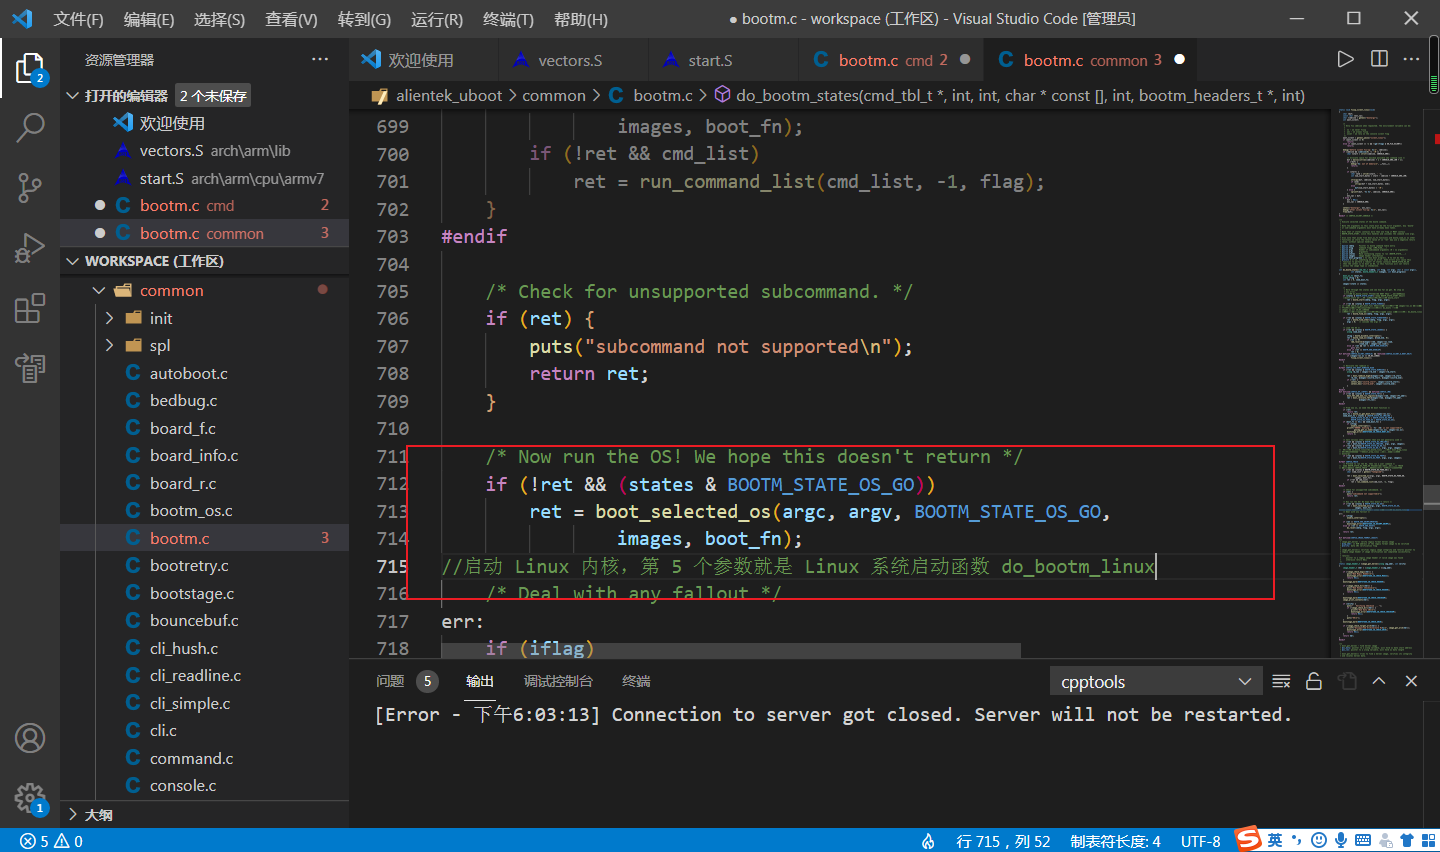The height and width of the screenshot is (852, 1440).
Task: Open the Explorer view in activity bar
Action: point(30,69)
